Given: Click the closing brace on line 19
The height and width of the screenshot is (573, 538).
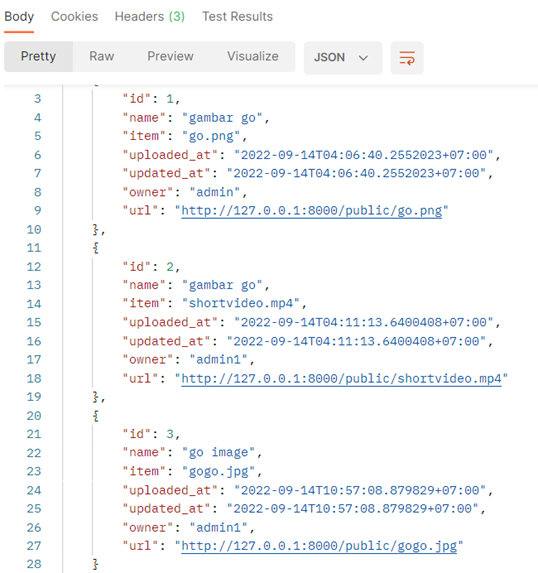Looking at the screenshot, I should (x=95, y=397).
